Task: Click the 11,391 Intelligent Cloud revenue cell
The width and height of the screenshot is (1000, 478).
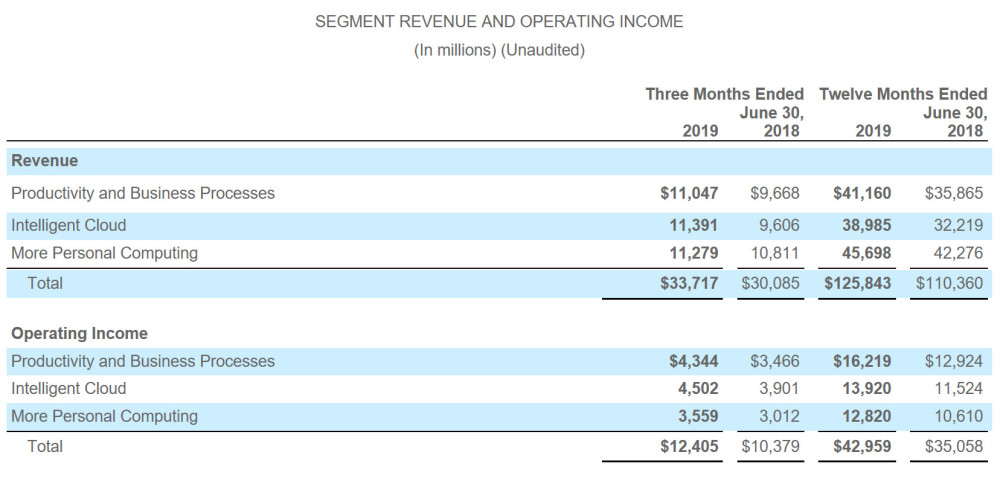Action: pyautogui.click(x=693, y=225)
